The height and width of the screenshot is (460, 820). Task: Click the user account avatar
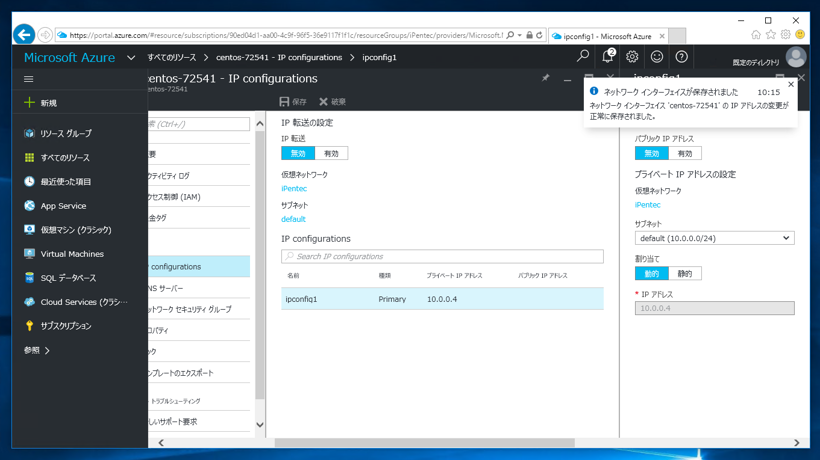(x=796, y=58)
